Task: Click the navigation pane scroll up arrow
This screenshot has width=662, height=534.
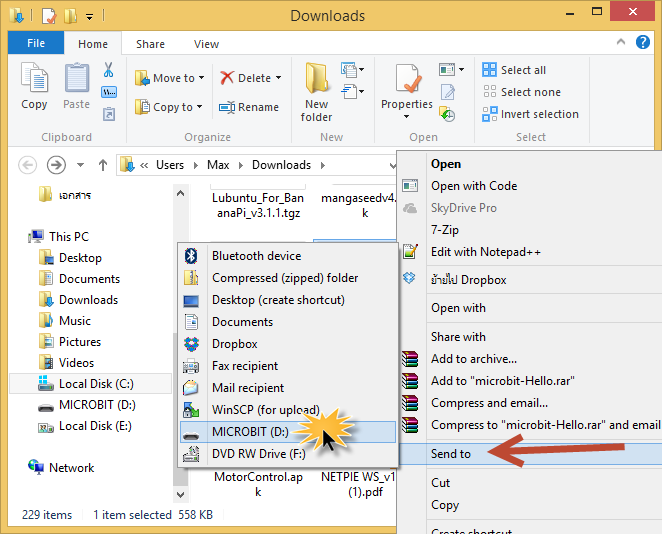Action: point(180,194)
